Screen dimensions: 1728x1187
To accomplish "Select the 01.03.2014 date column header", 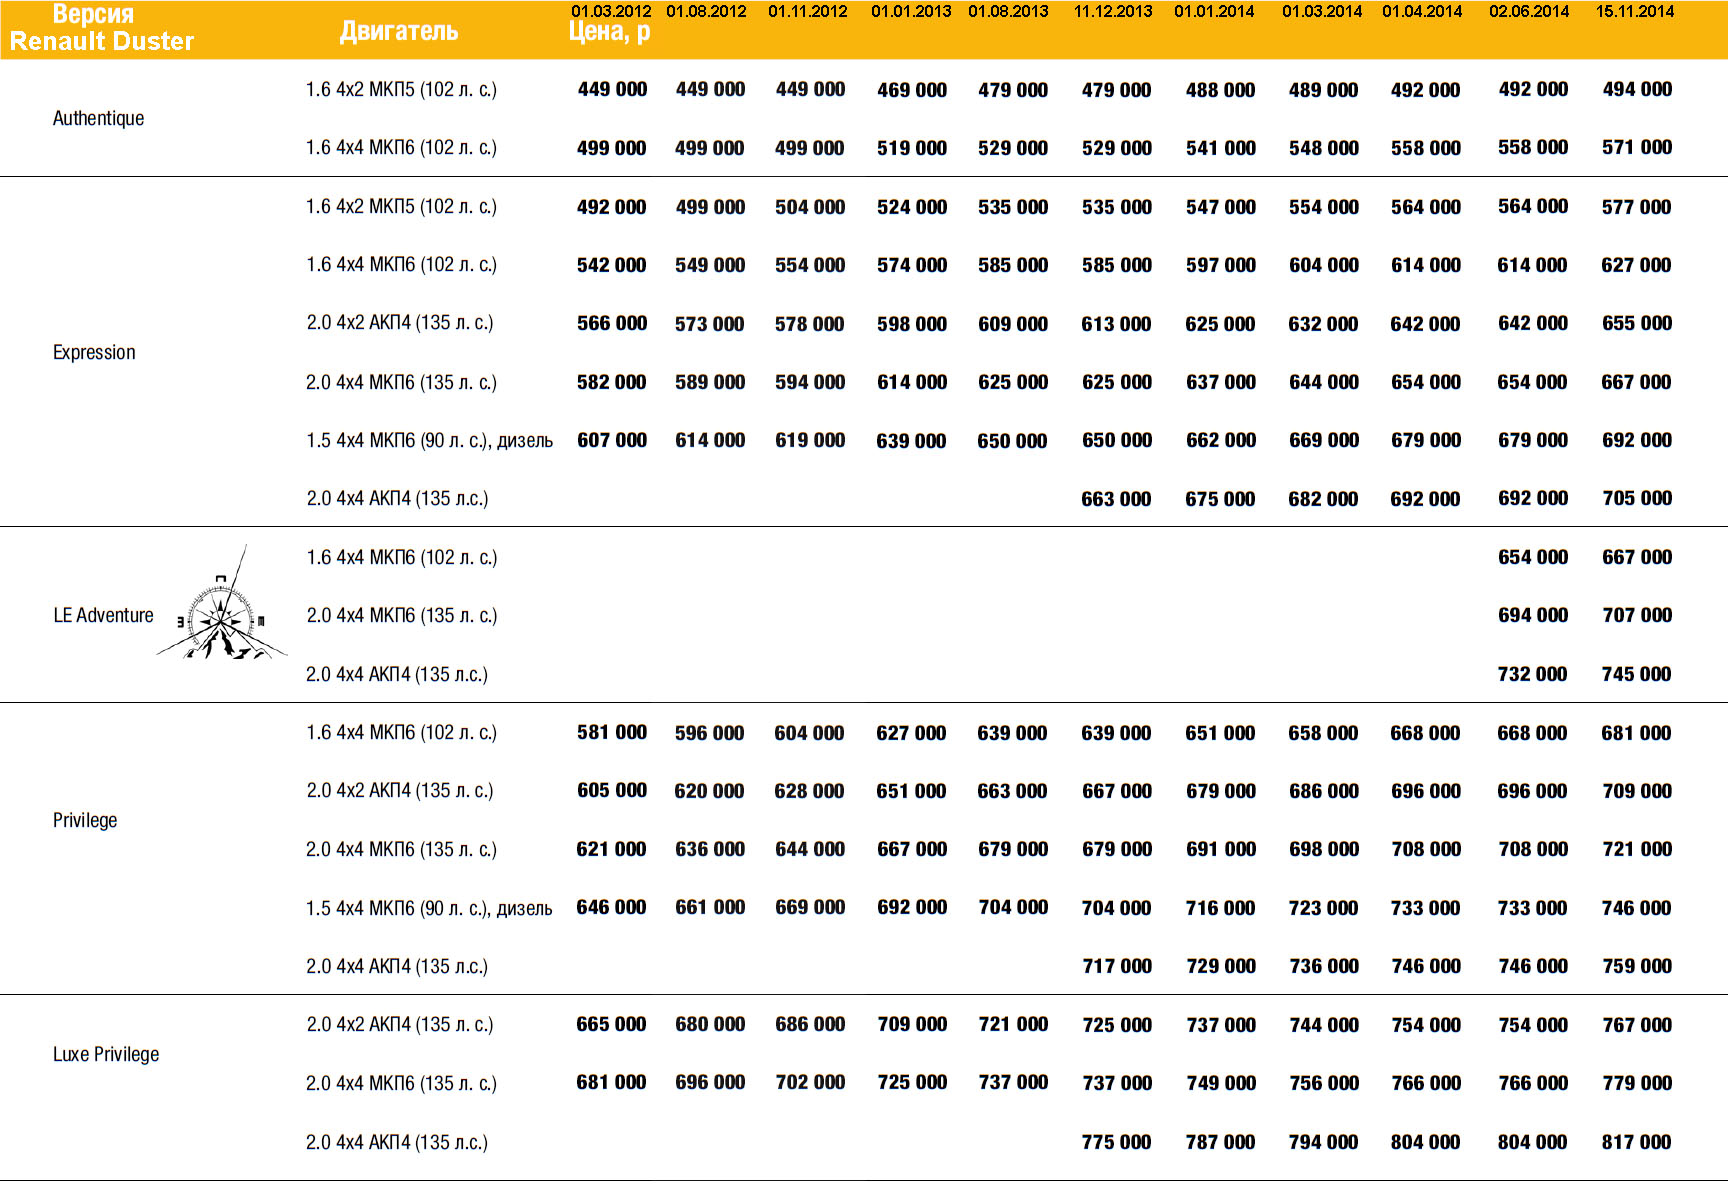I will pyautogui.click(x=1322, y=11).
